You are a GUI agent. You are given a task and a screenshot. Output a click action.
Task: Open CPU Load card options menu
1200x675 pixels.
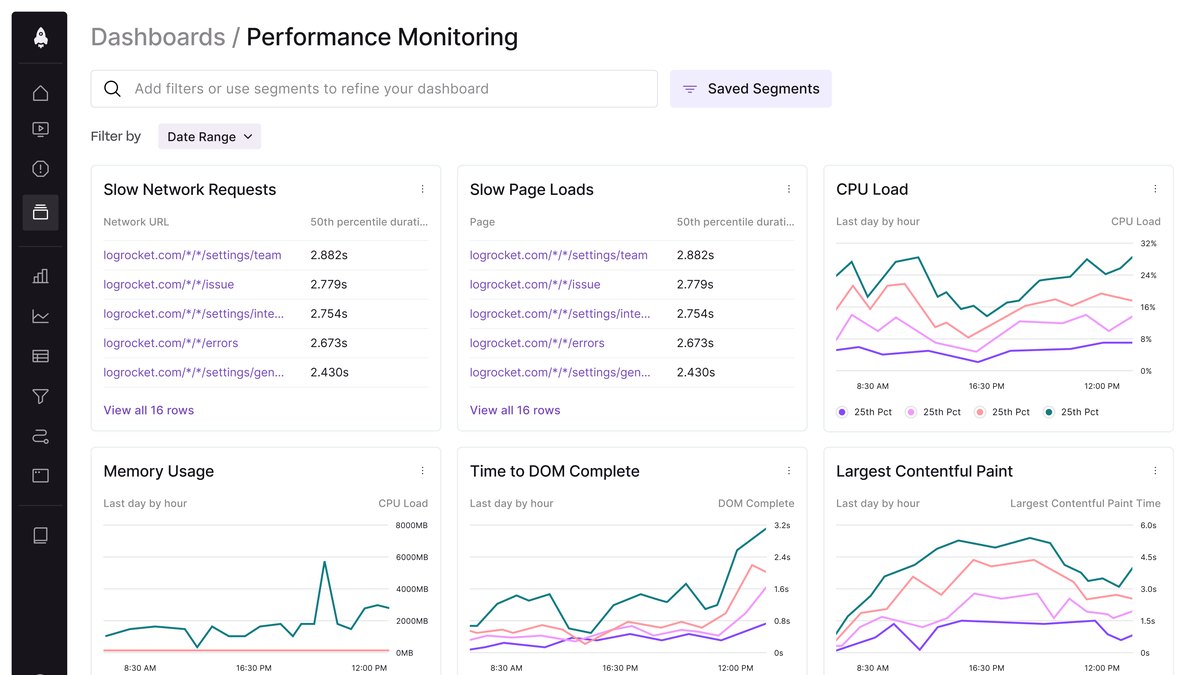1155,189
